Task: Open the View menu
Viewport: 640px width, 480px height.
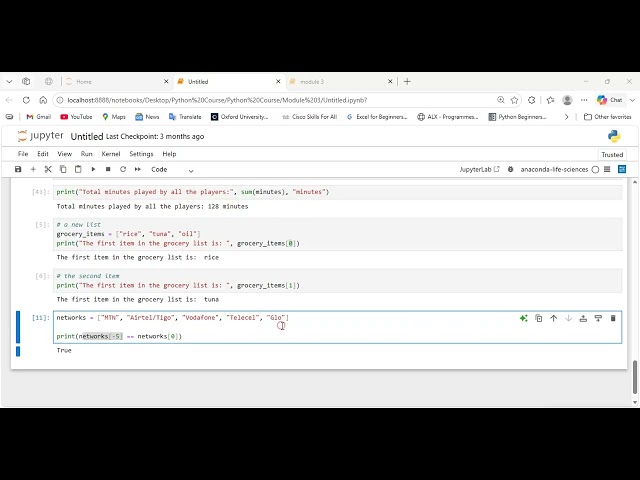Action: [64, 154]
